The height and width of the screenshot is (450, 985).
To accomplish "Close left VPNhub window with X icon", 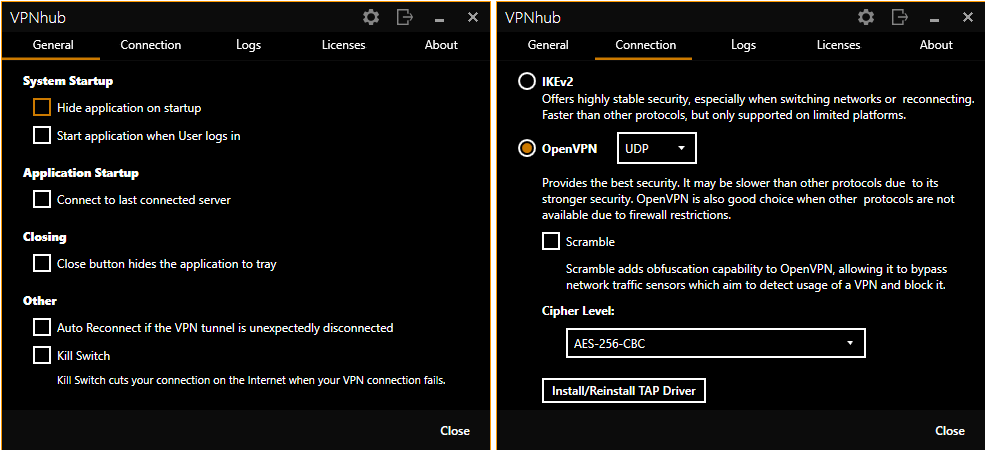I will click(473, 18).
